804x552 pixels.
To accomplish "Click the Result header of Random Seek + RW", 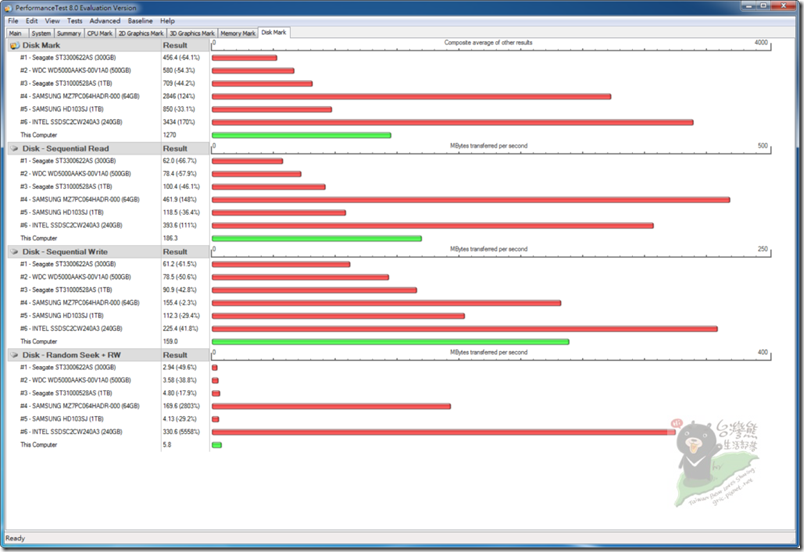I will click(x=175, y=355).
